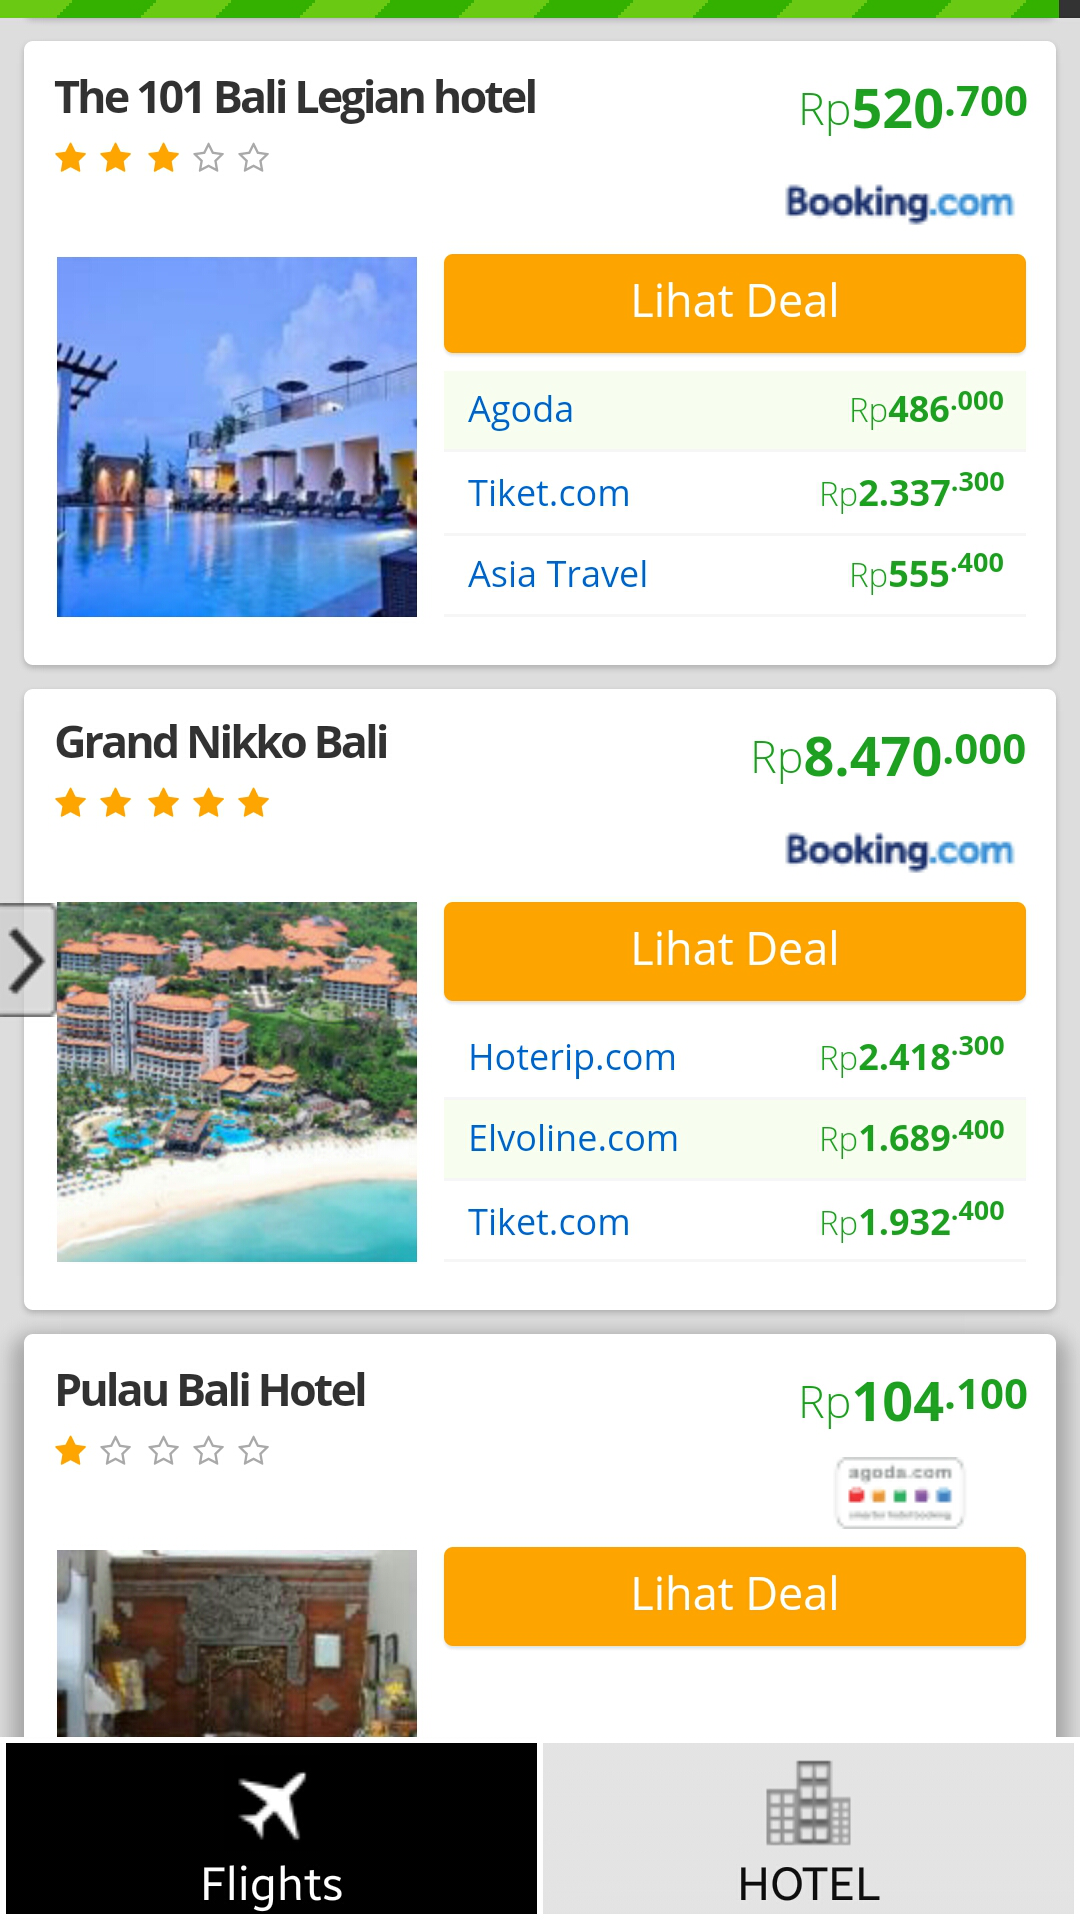Click star rating of The 101 Bali Legian hotel

click(x=162, y=158)
